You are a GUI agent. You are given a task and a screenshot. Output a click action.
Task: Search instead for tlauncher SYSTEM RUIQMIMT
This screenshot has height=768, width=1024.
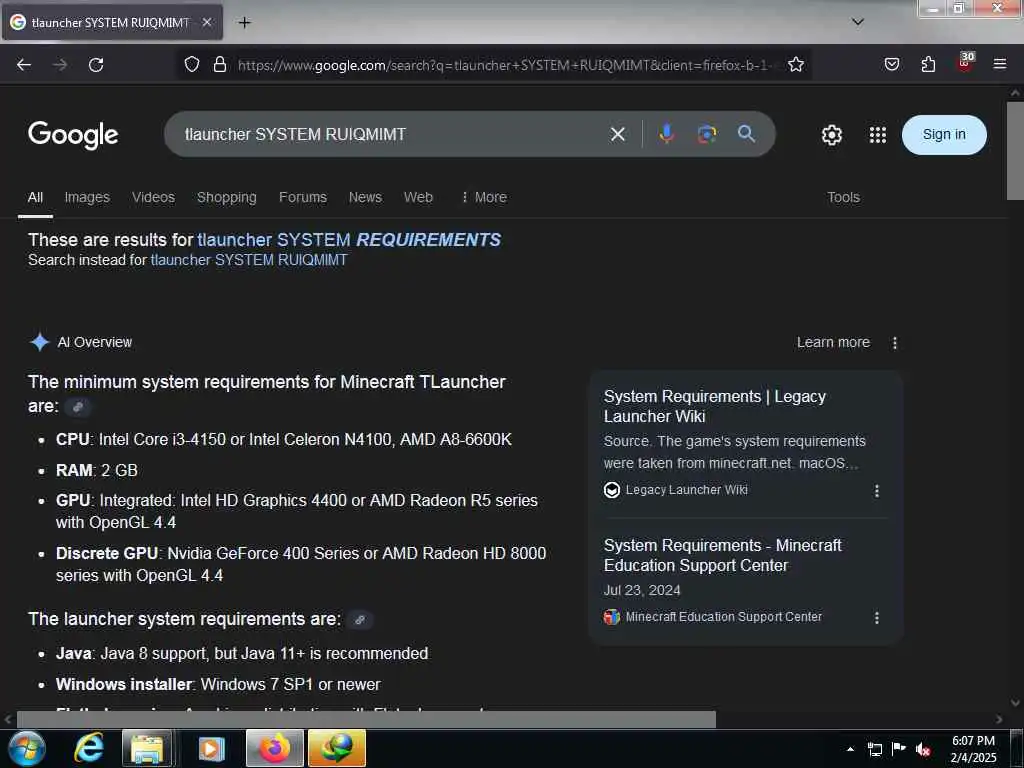249,260
